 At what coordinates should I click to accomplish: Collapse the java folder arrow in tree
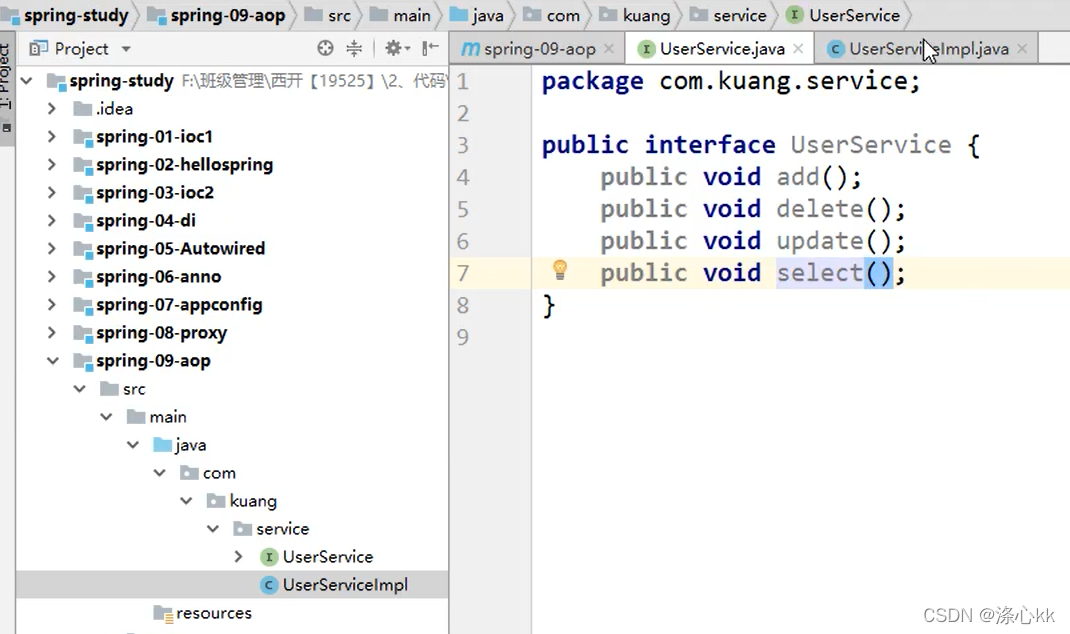[132, 444]
